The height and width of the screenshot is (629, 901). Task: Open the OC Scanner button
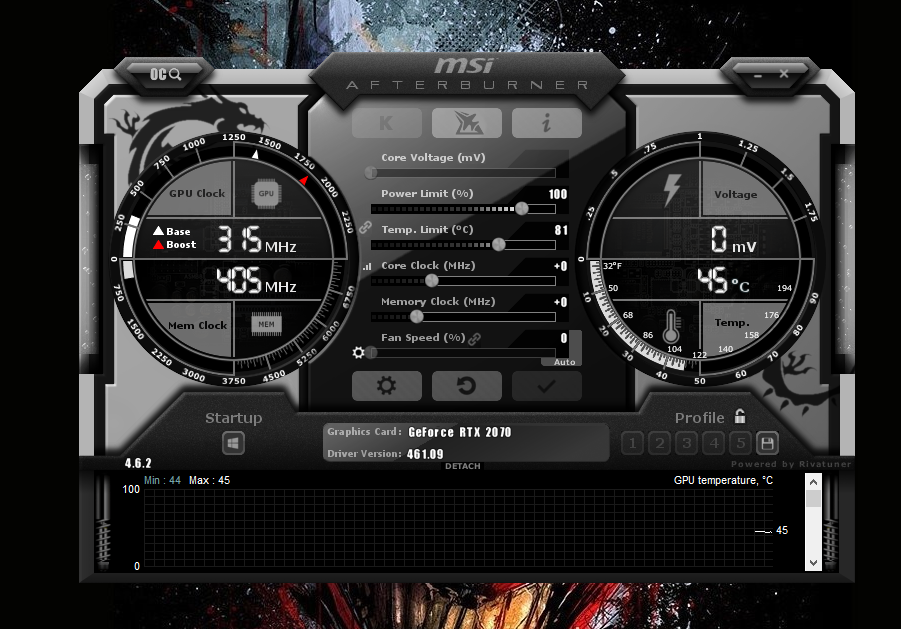(x=165, y=75)
